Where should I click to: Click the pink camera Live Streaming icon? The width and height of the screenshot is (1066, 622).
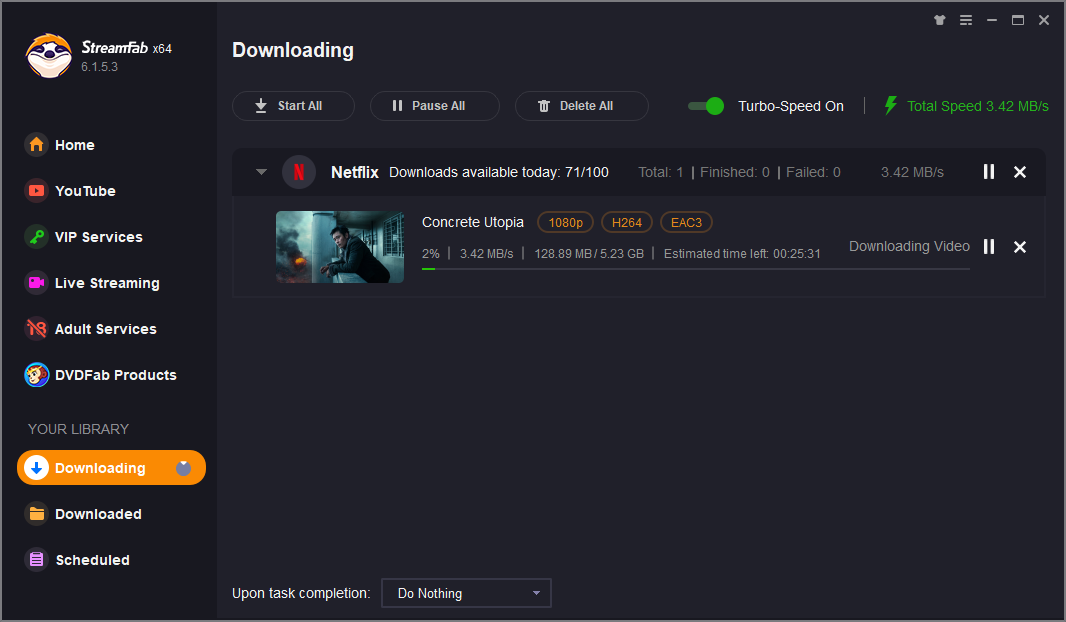pos(37,283)
